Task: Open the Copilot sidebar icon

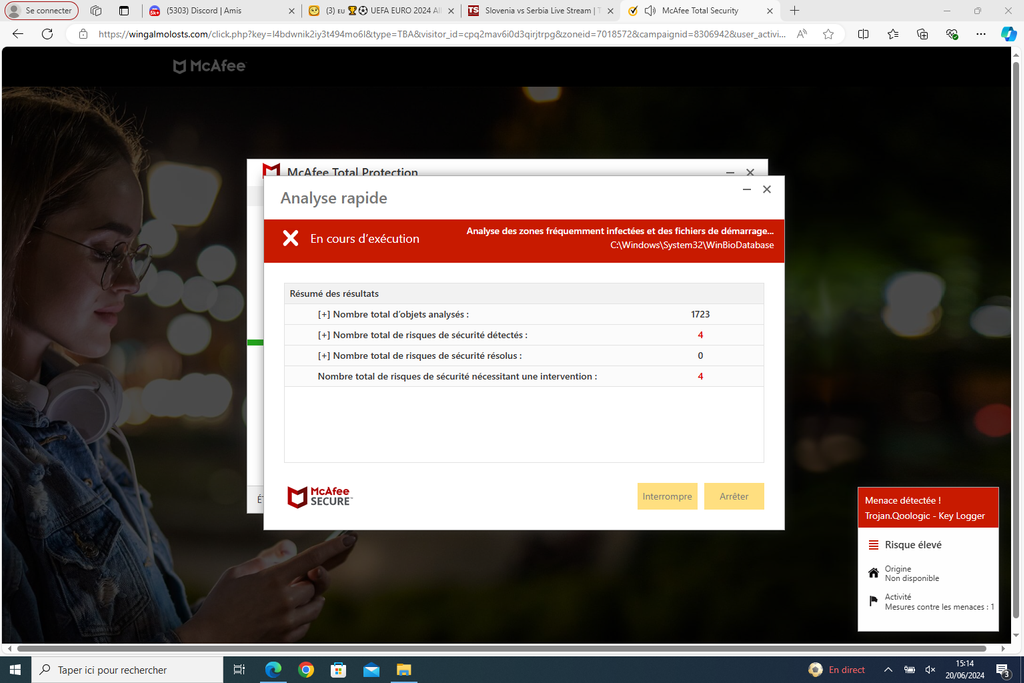Action: click(x=1009, y=34)
